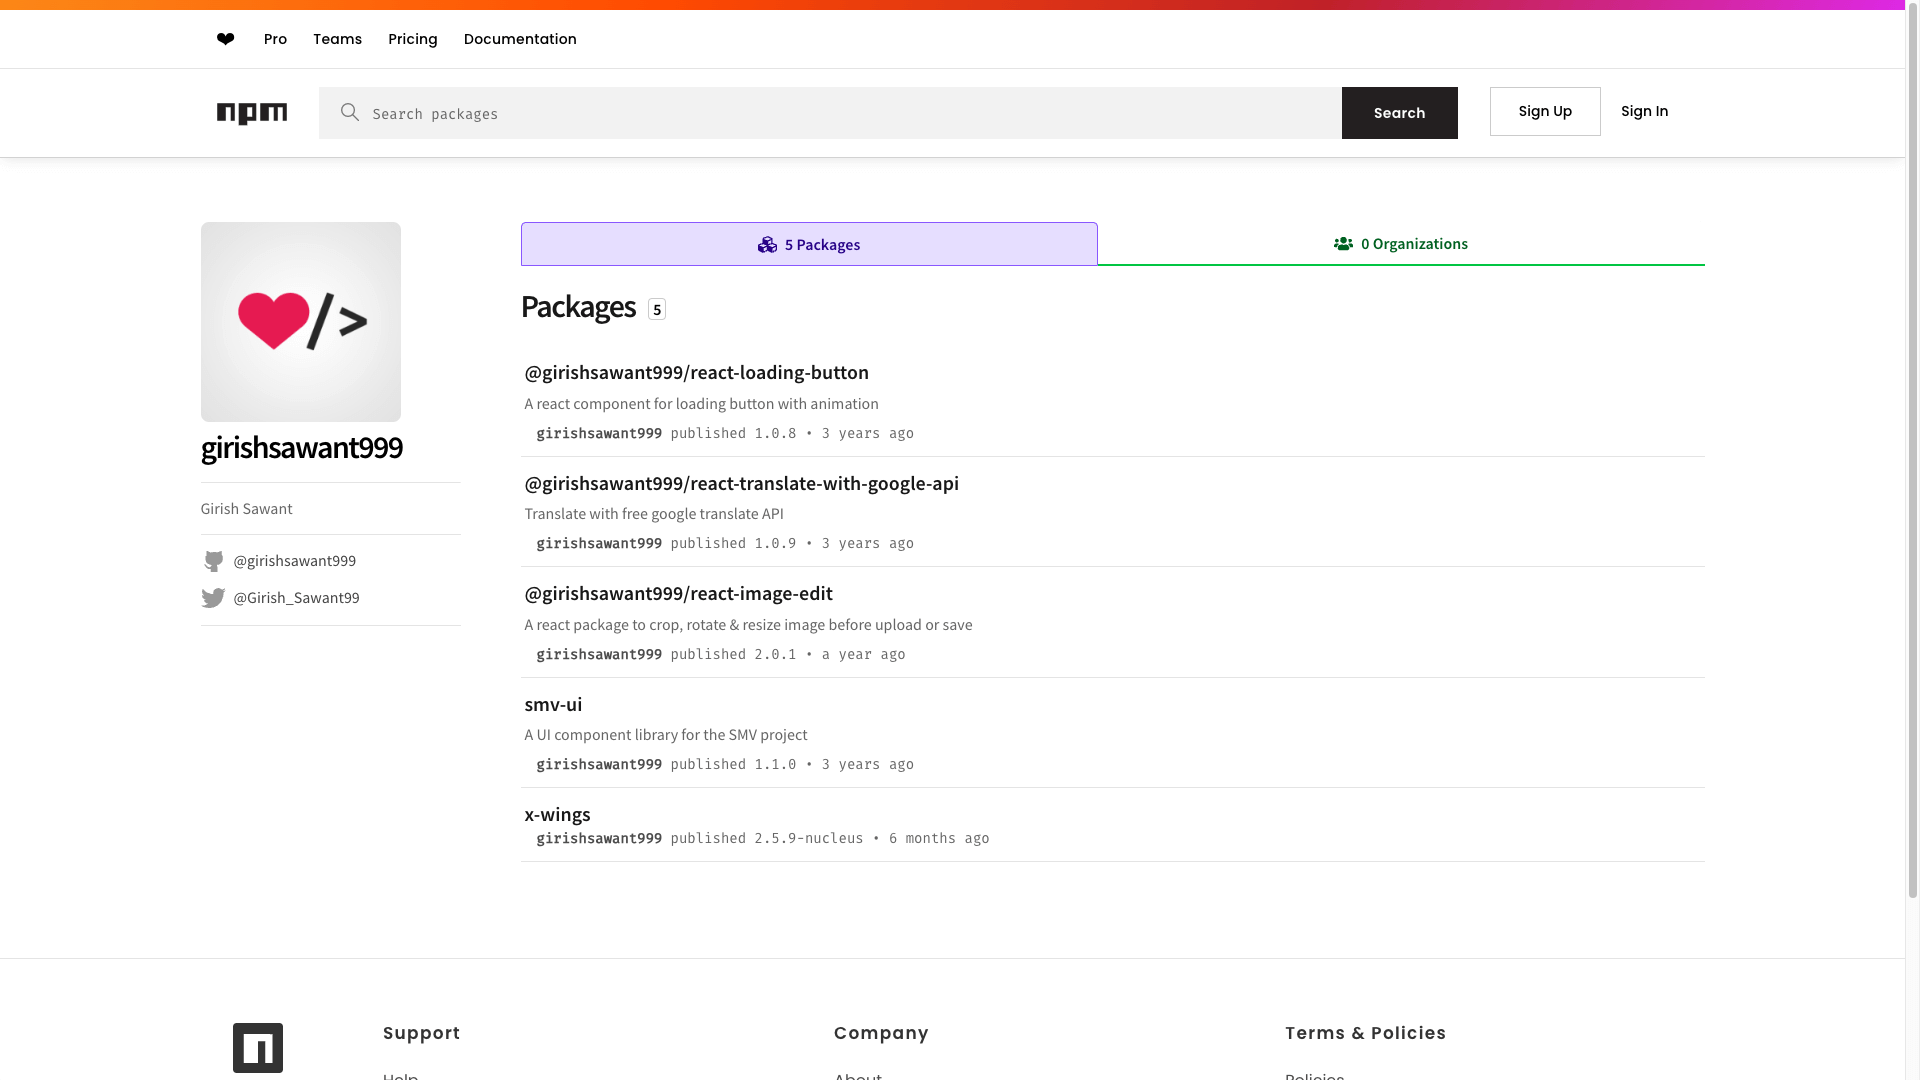Open the Pro menu item
Screen dimensions: 1920x1080
[275, 39]
